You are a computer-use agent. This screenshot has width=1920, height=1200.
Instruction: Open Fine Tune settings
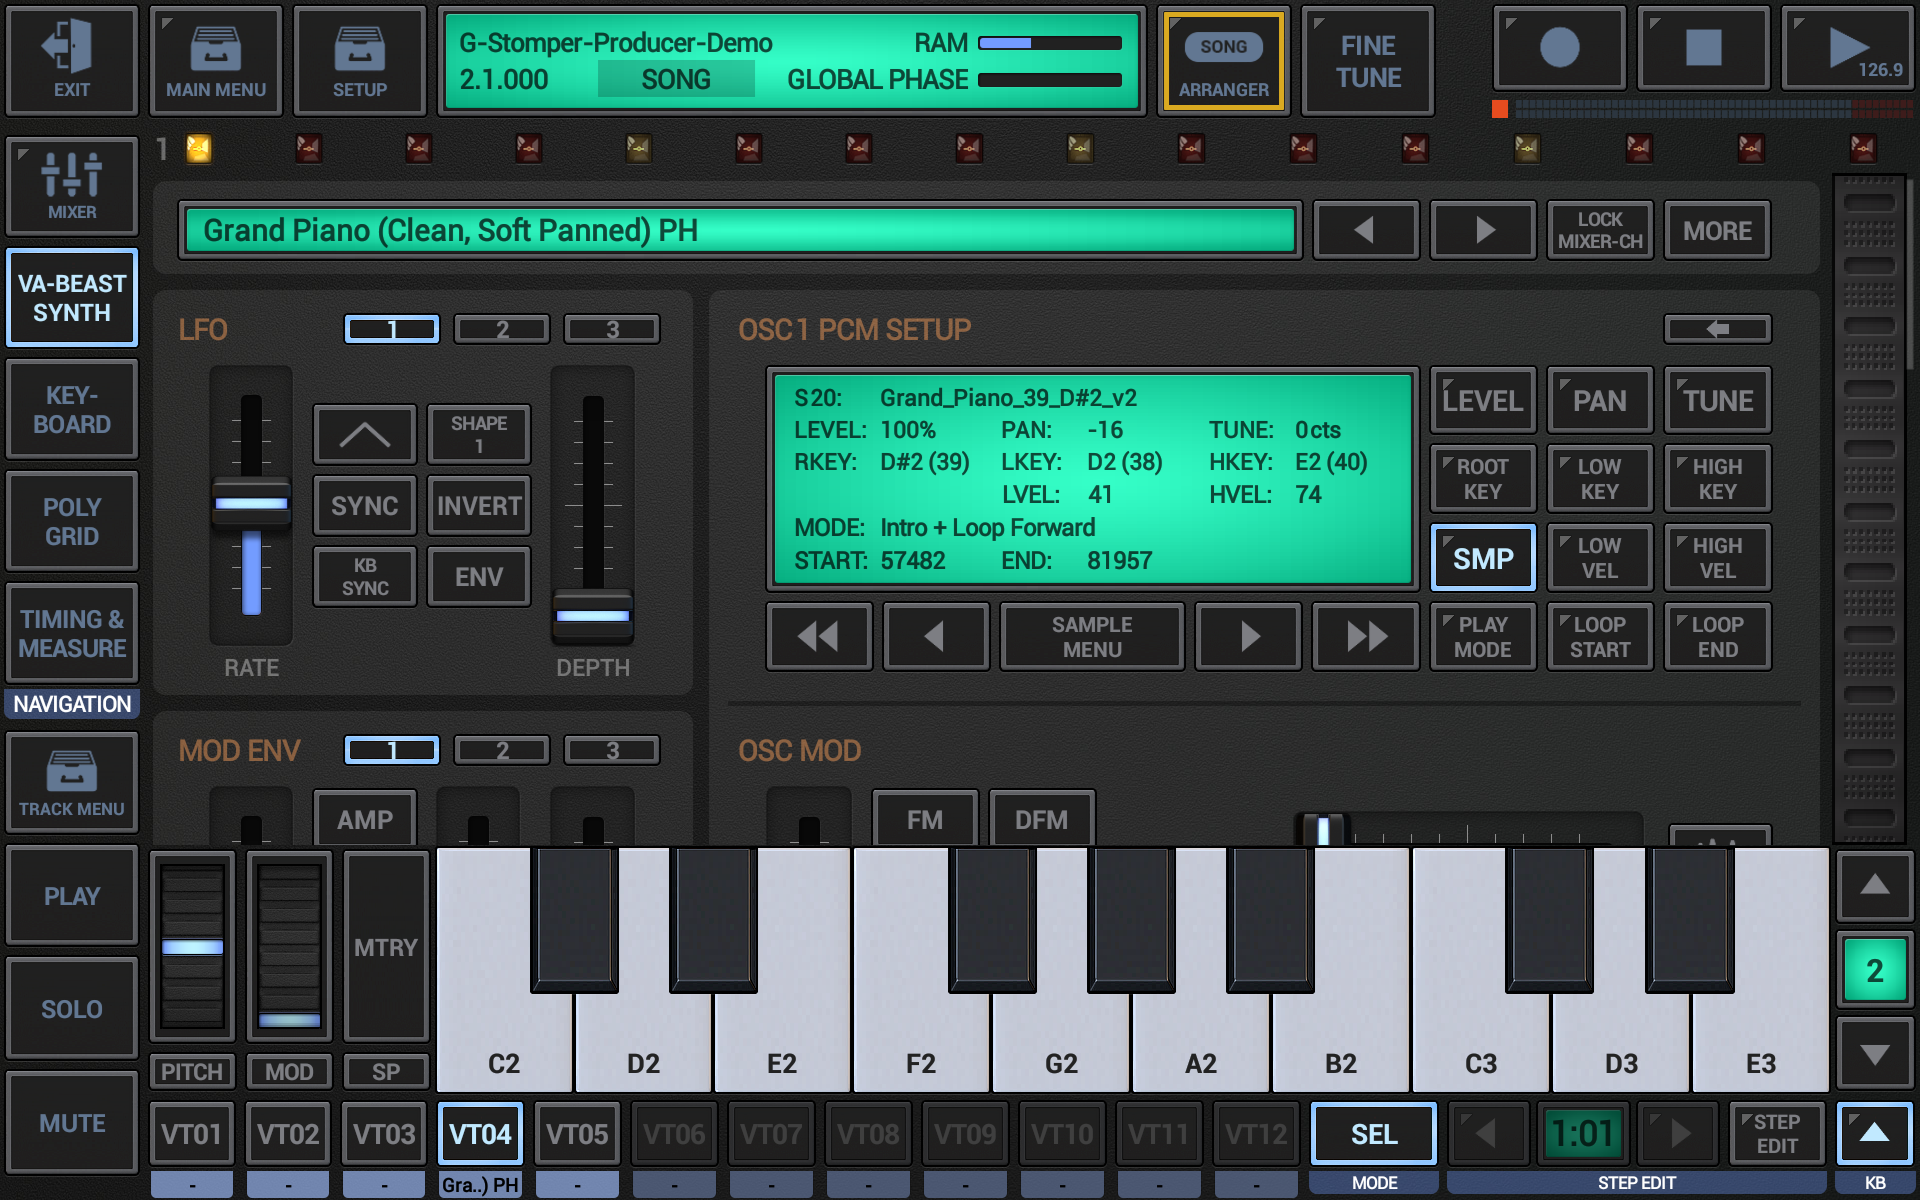[1366, 60]
